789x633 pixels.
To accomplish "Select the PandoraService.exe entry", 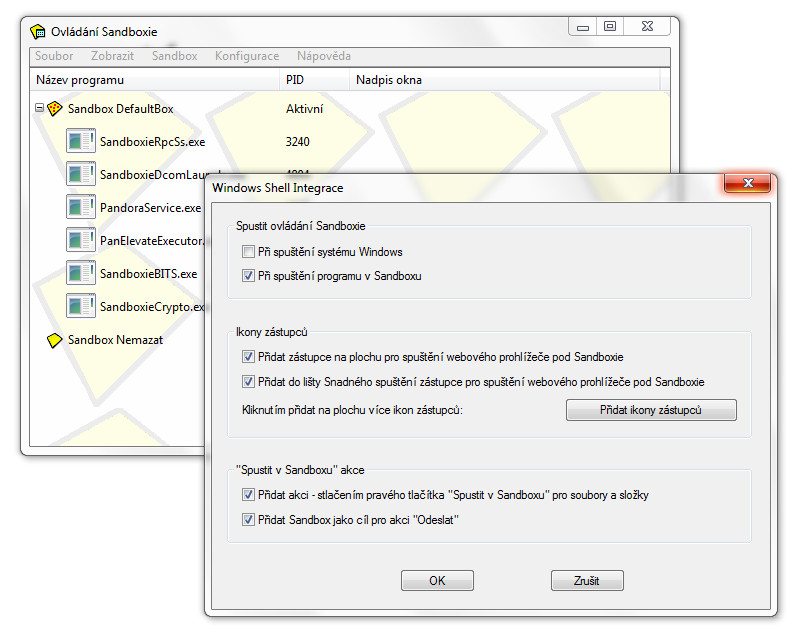I will point(150,208).
